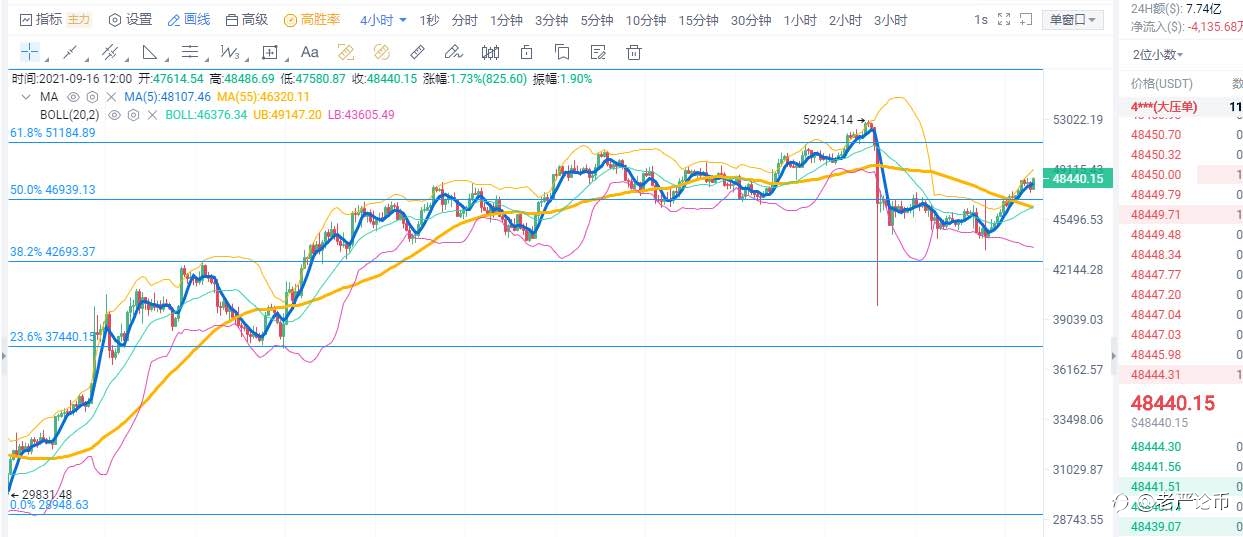
Task: Switch to 2小时 timeframe
Action: tap(845, 20)
